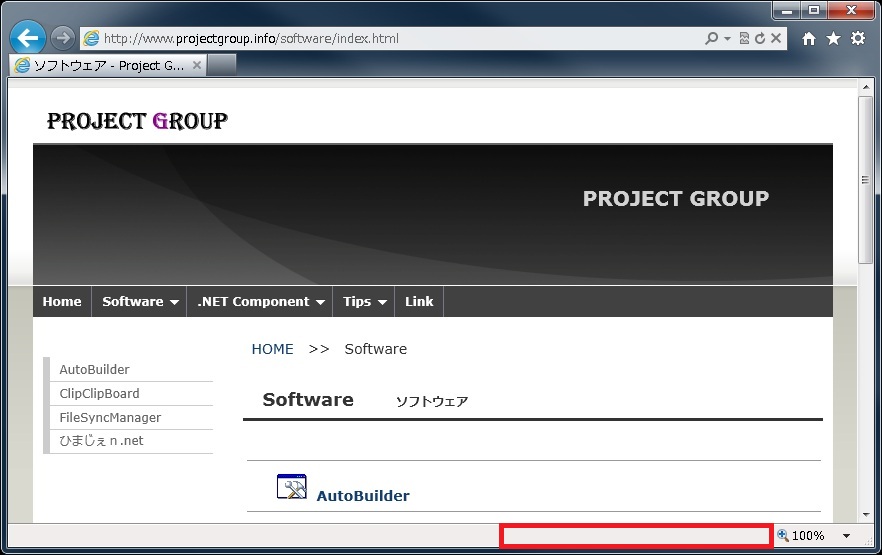Viewport: 882px width, 555px height.
Task: Open the ClipClipBoard sidebar link
Action: [99, 394]
